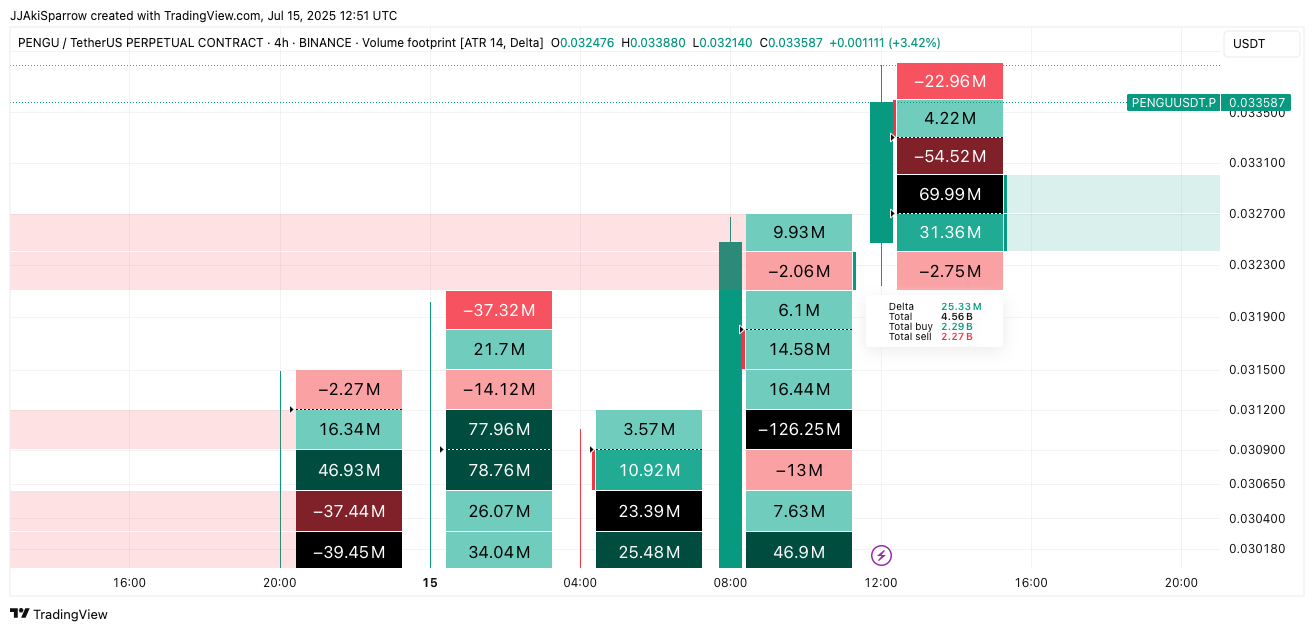Click the 23.39M black footprint cell
Viewport: 1314px width, 631px height.
click(x=649, y=511)
